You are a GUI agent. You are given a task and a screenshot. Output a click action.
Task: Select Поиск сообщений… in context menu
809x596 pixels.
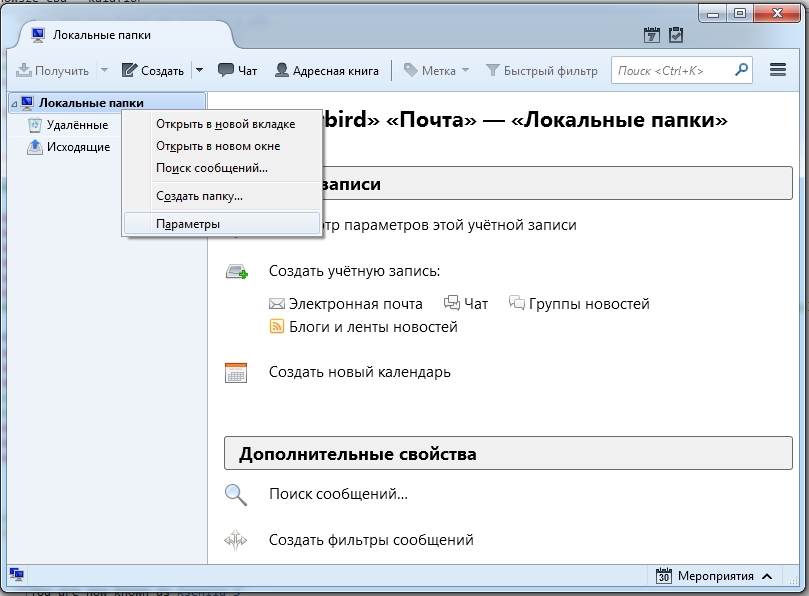click(222, 168)
